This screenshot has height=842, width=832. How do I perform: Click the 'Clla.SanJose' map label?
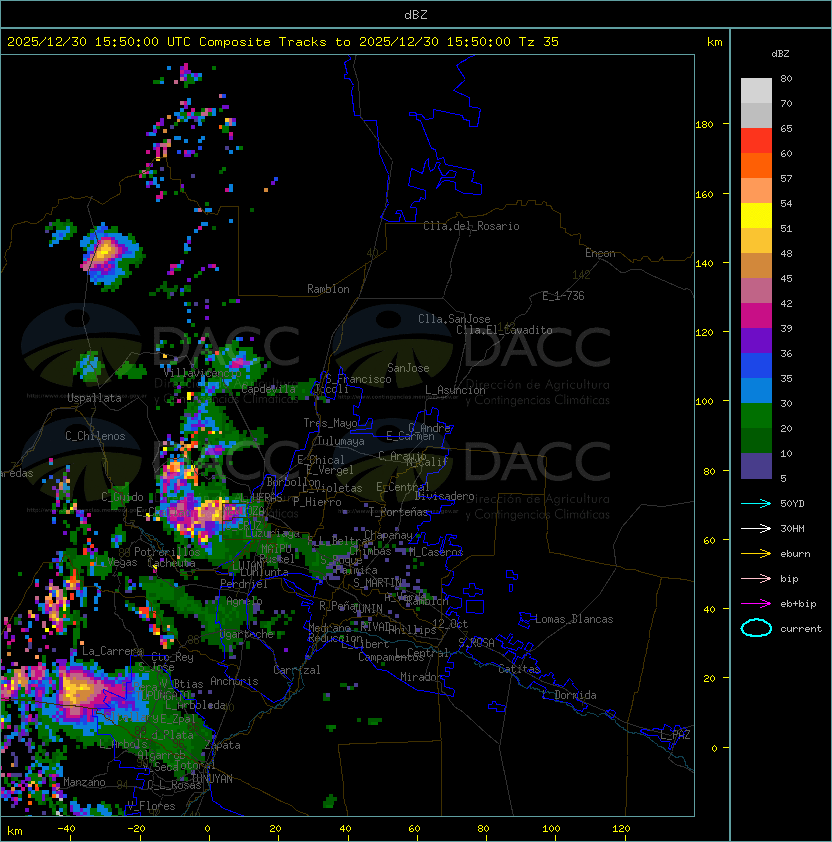coord(454,319)
